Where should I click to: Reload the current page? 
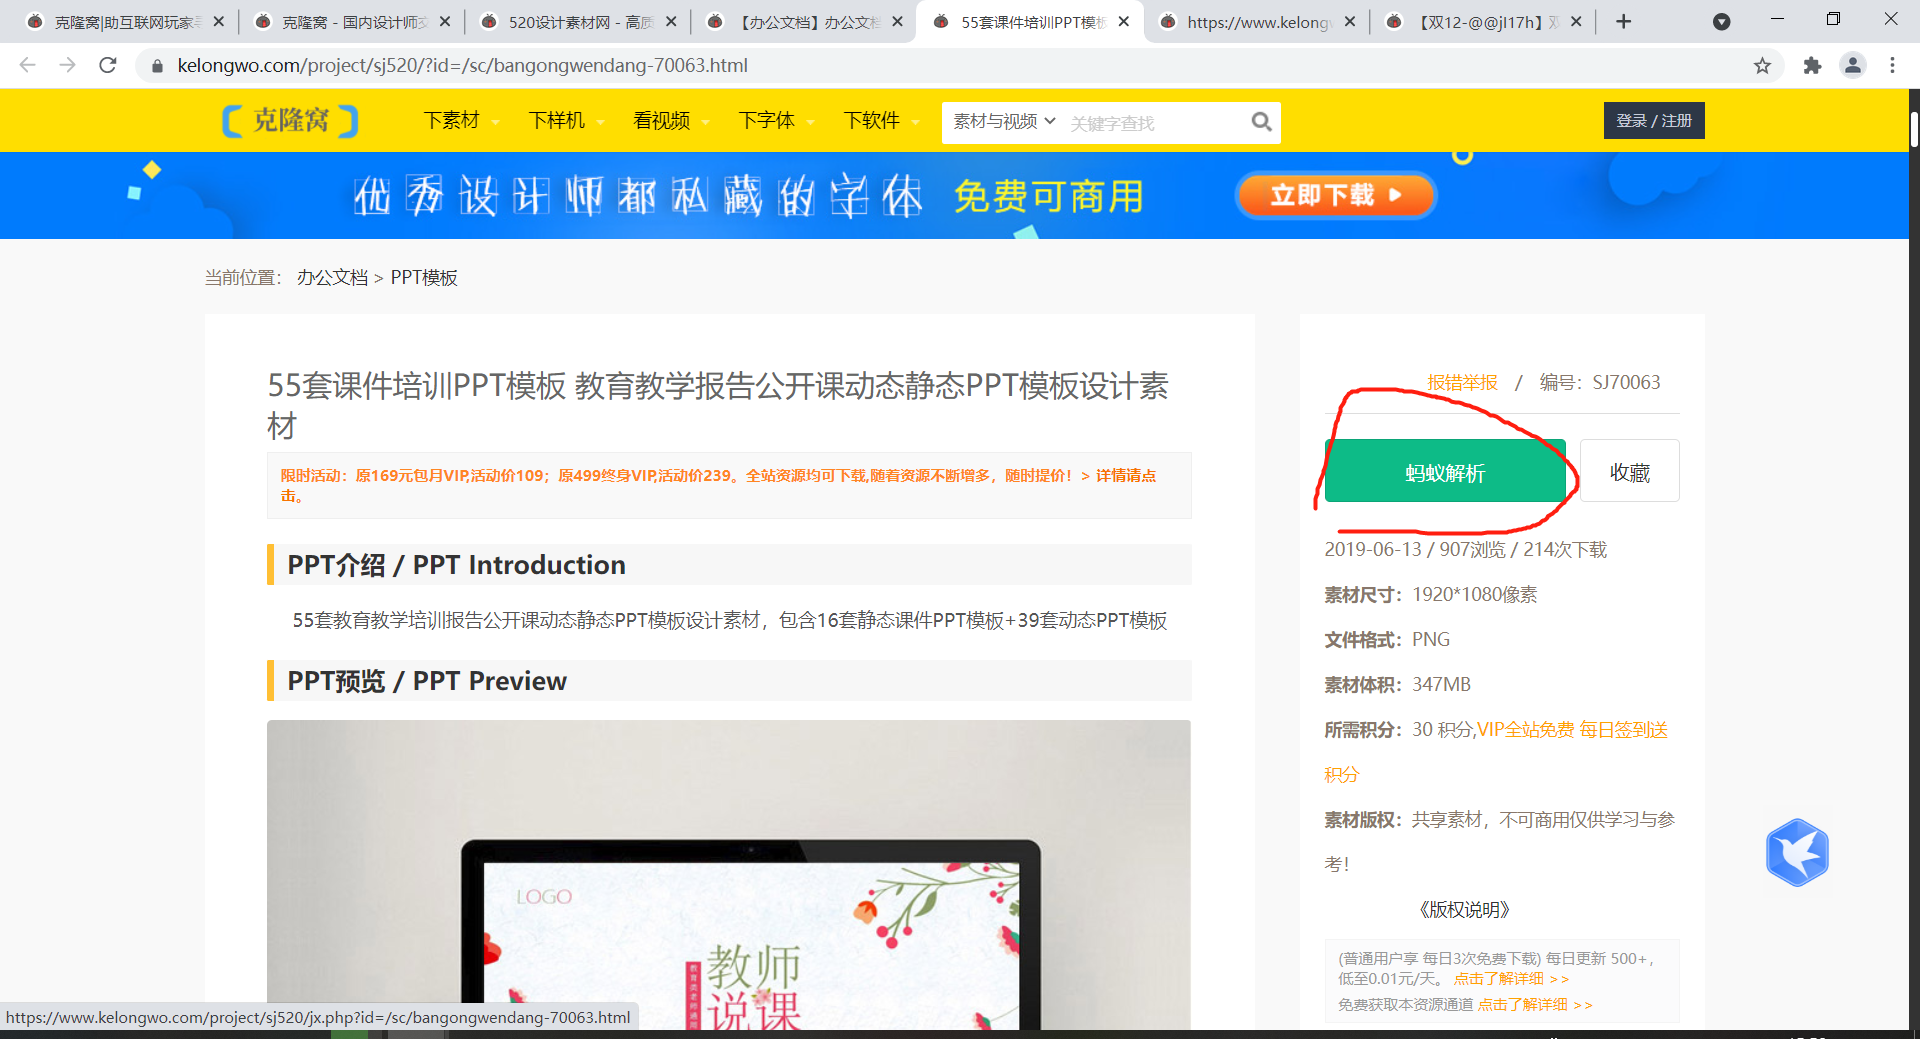[108, 65]
